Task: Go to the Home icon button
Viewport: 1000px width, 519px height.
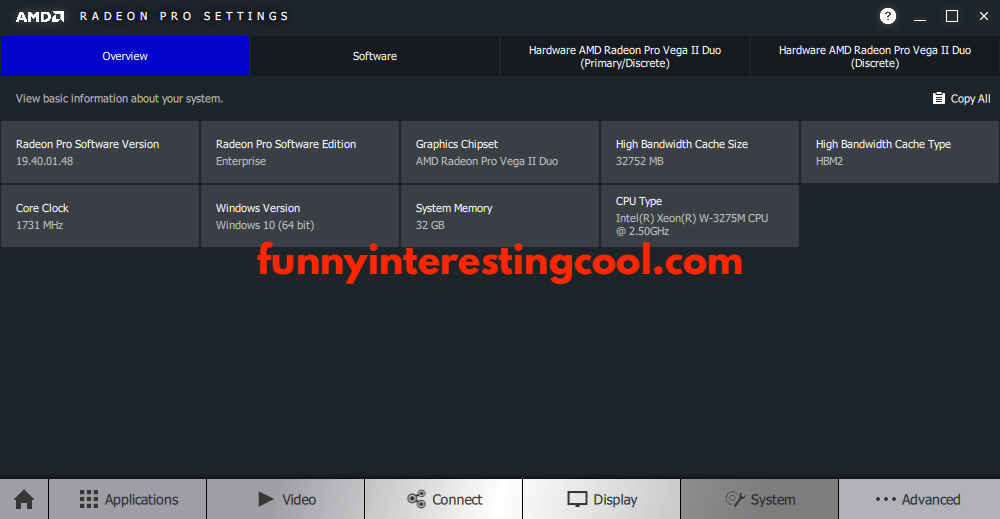Action: [x=24, y=499]
